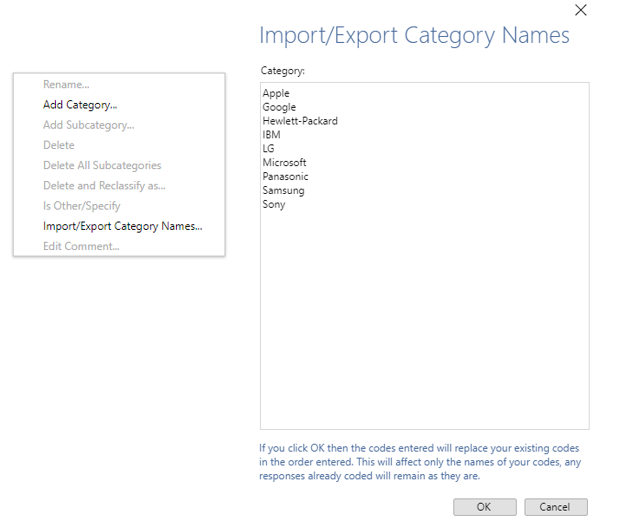
Task: Click the IBM category line
Action: [x=272, y=135]
